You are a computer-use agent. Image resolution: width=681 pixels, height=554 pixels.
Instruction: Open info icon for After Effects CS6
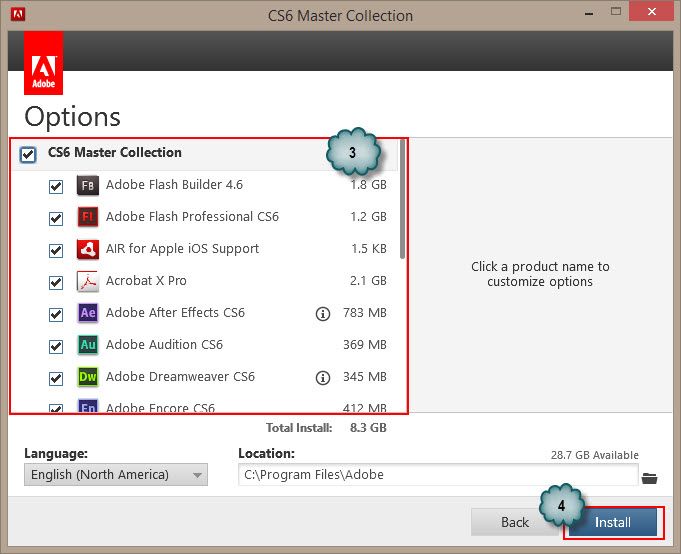[x=323, y=313]
